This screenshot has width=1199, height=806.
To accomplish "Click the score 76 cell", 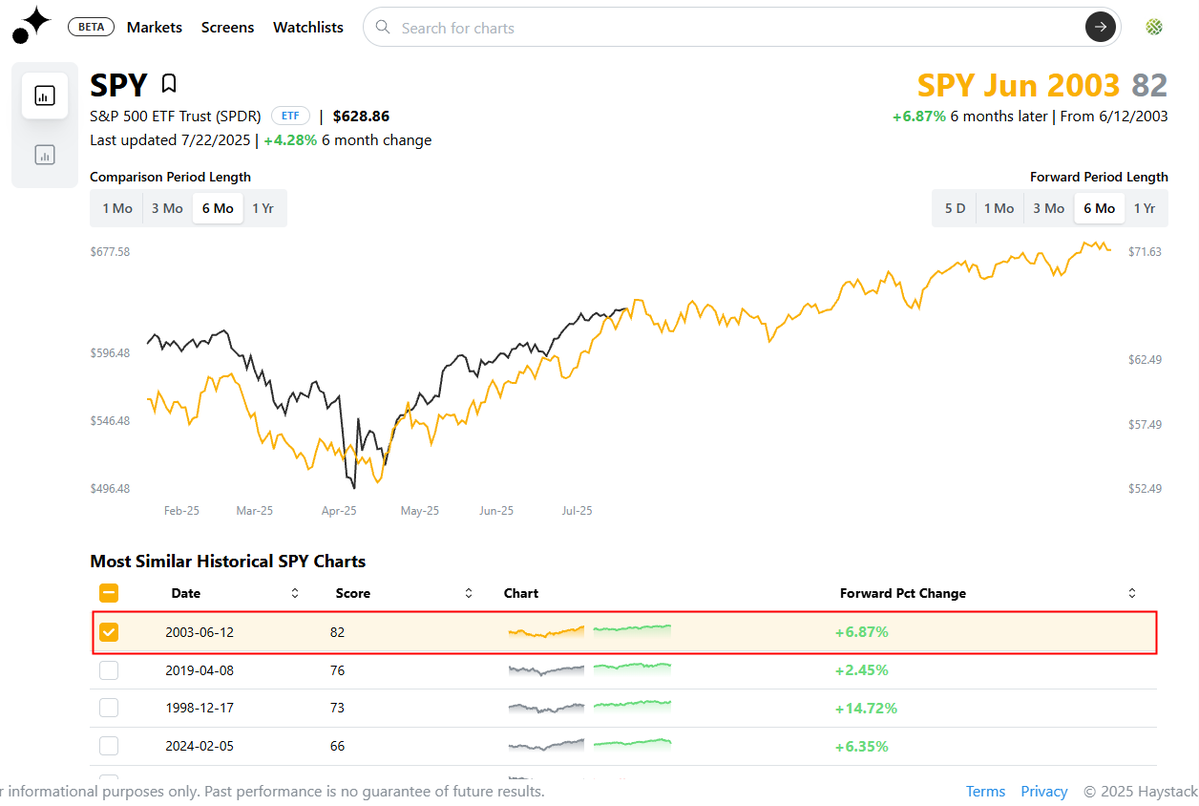I will [x=337, y=670].
